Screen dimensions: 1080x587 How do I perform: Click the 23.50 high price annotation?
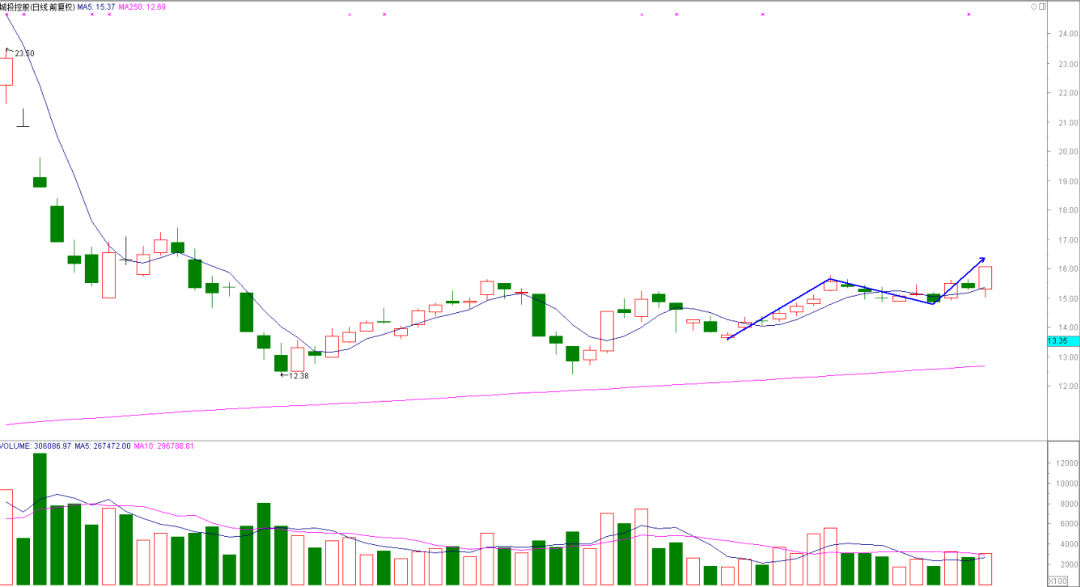coord(24,53)
